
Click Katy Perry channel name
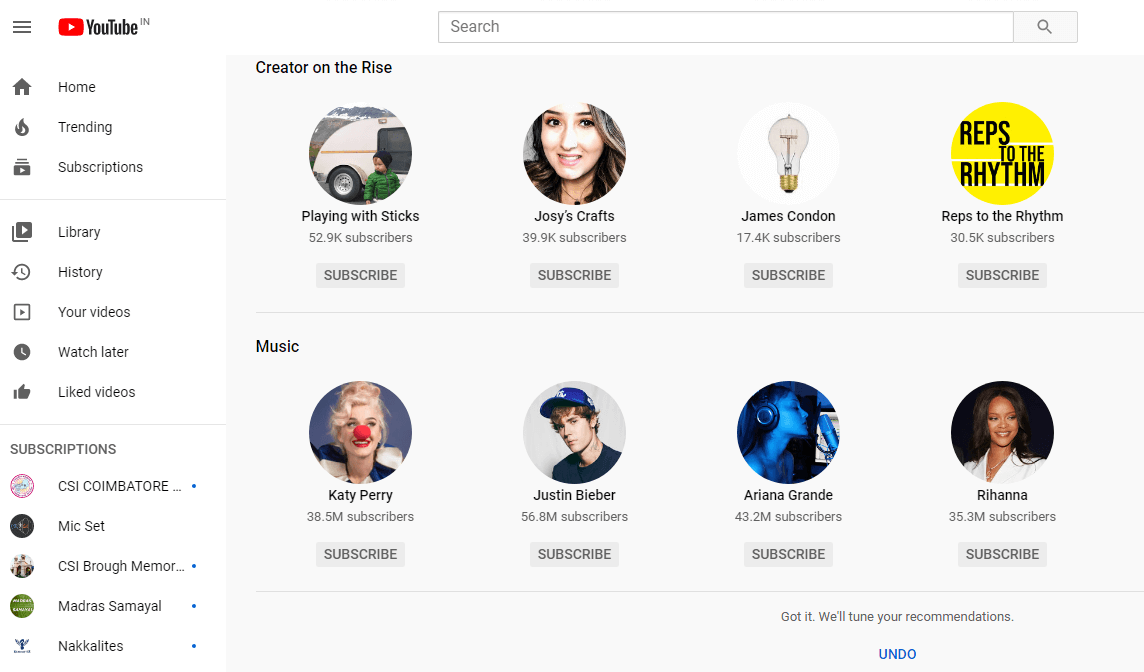pyautogui.click(x=360, y=495)
